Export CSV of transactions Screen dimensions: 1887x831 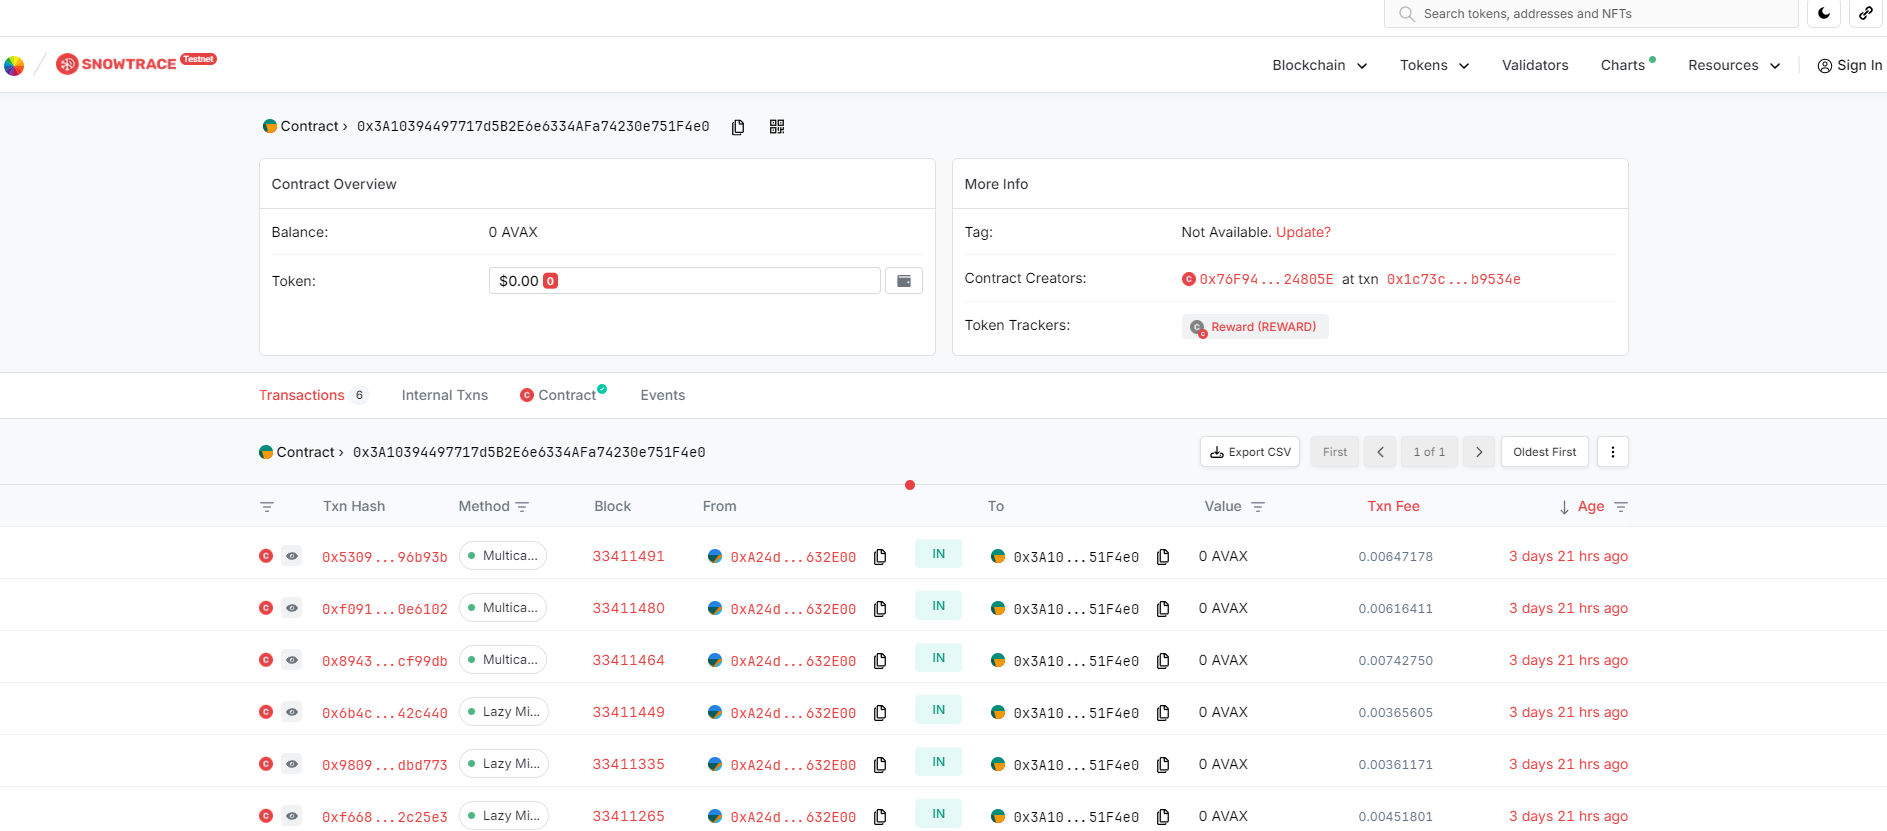tap(1250, 452)
